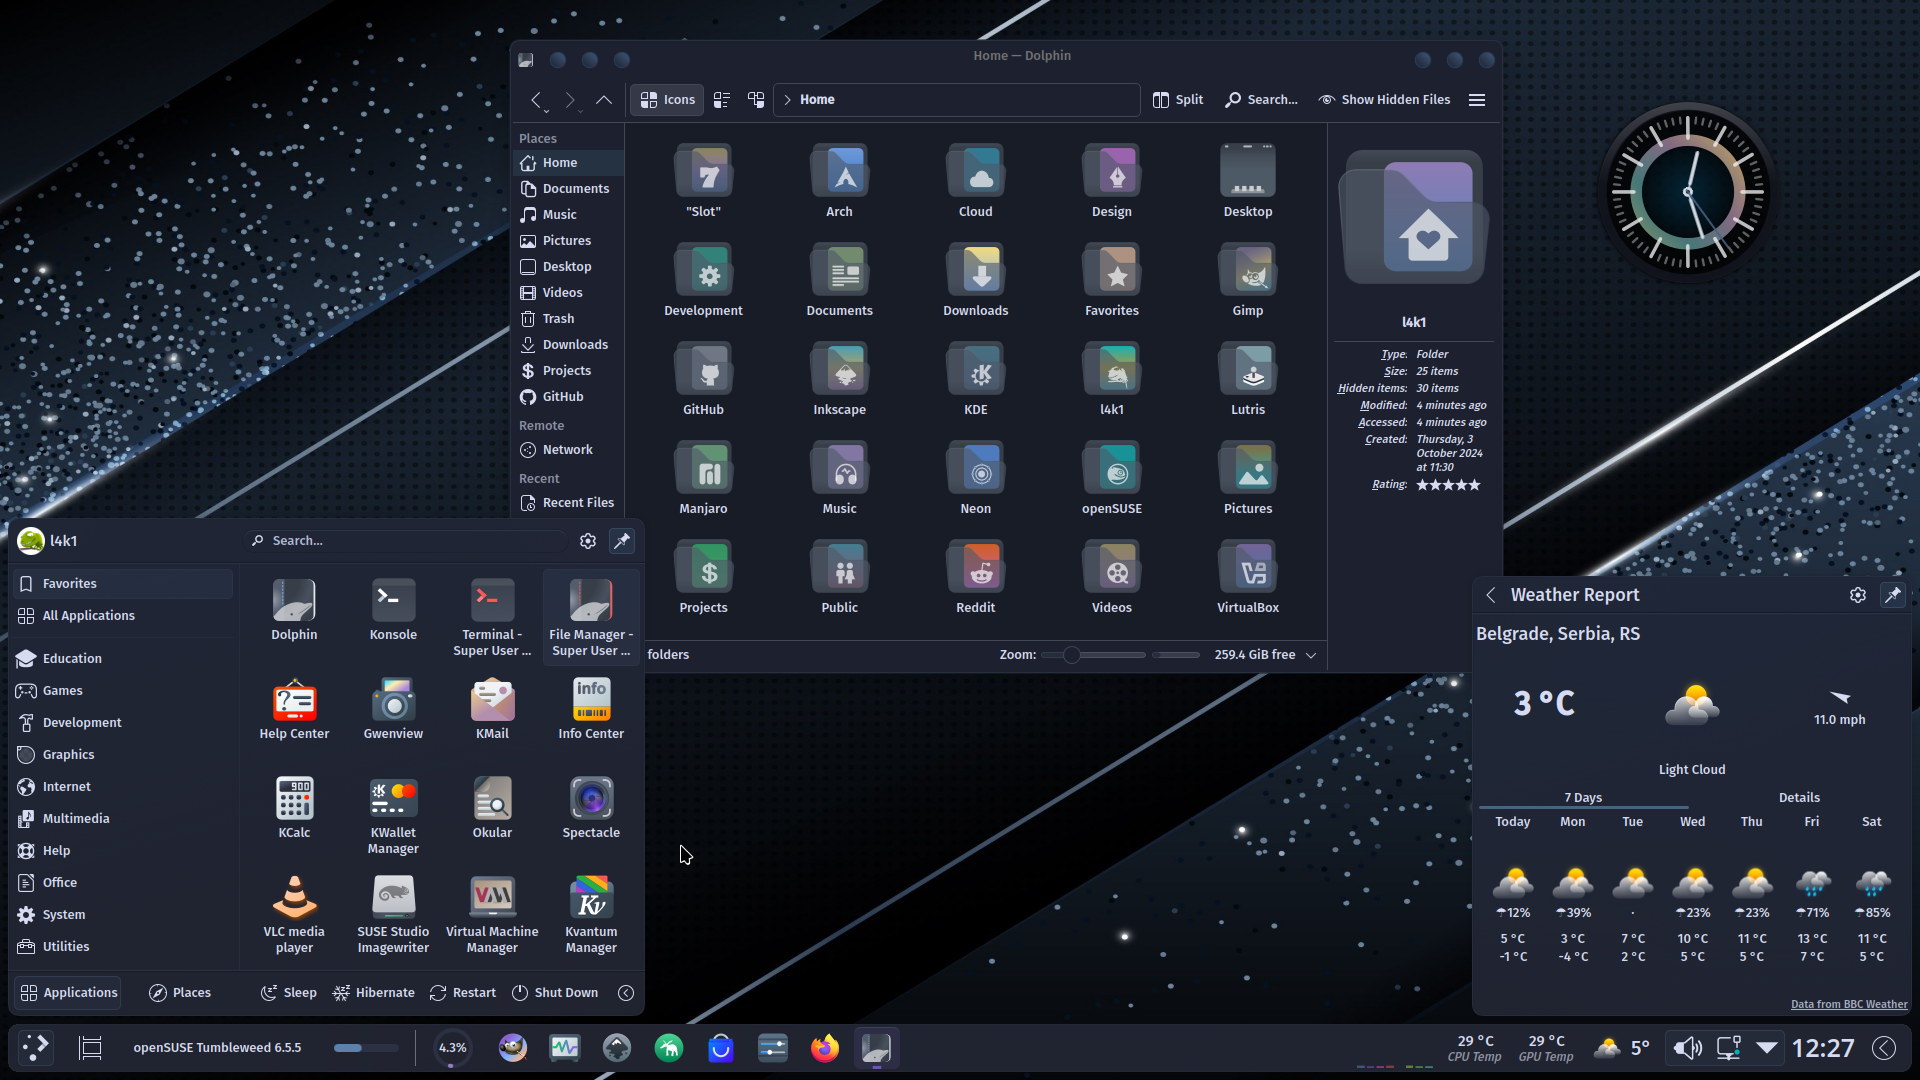
Task: Toggle Show Hidden Files in Dolphin
Action: tap(1384, 100)
